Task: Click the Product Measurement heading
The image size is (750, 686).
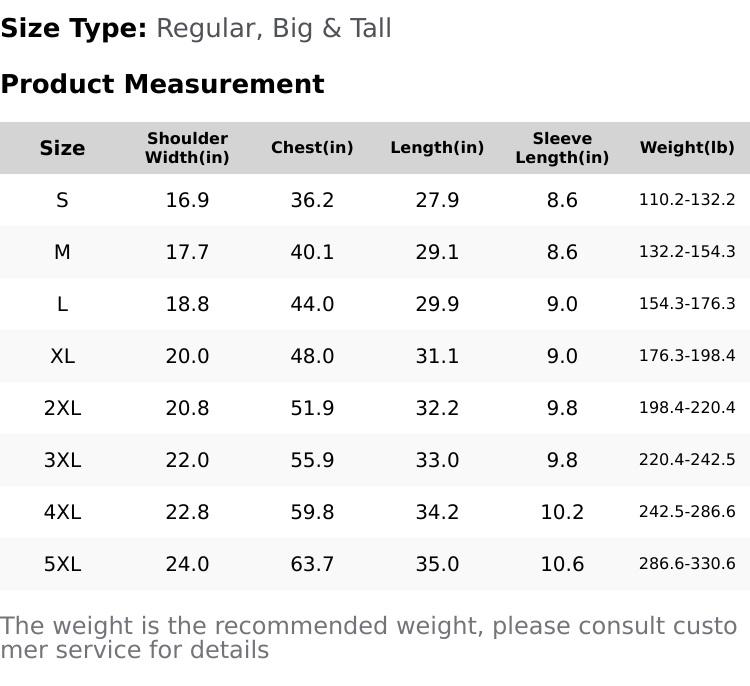Action: click(x=162, y=84)
